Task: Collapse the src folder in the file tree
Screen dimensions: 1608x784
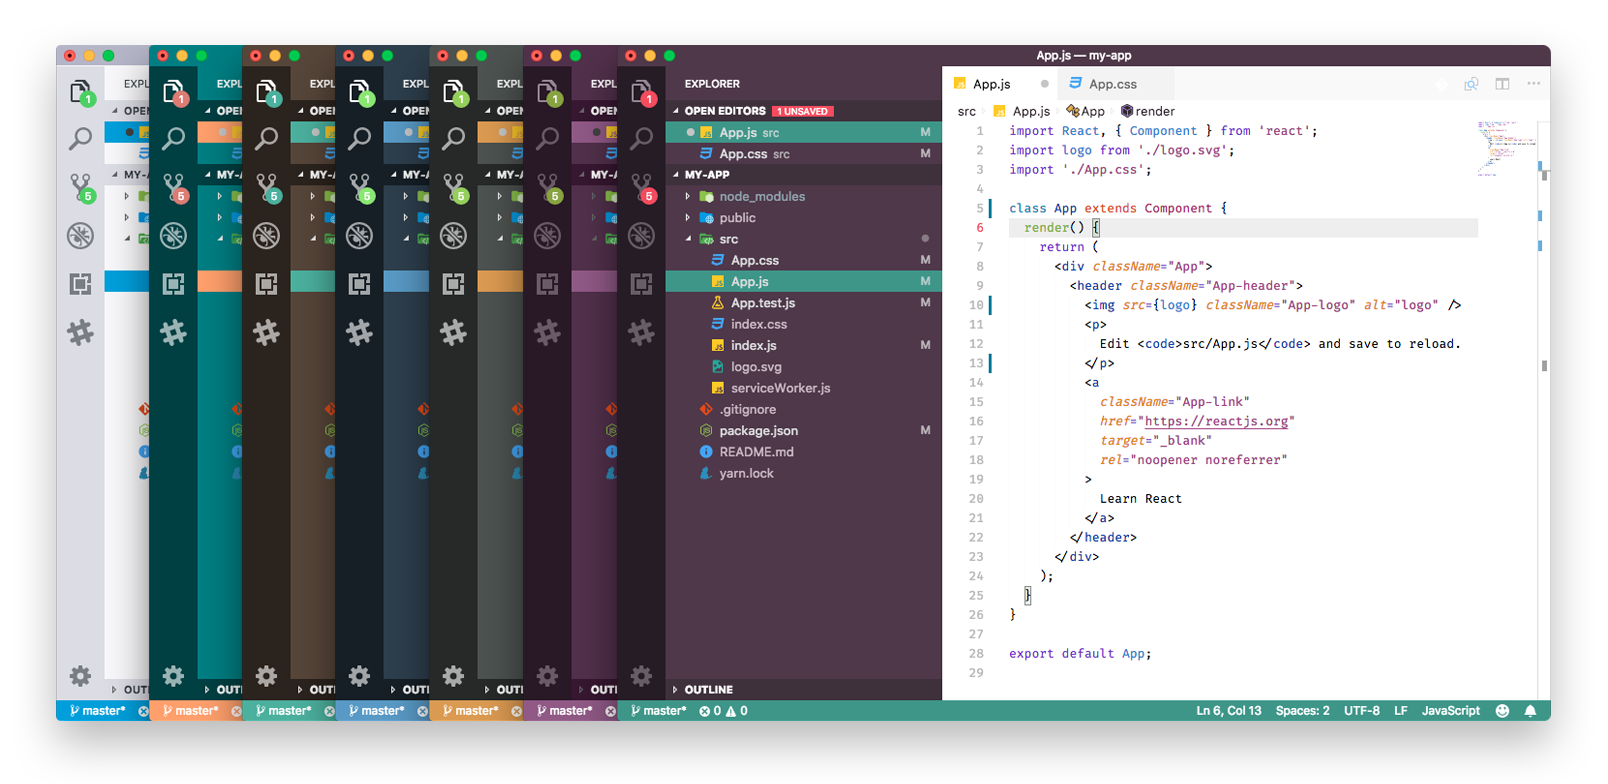Action: (x=688, y=240)
